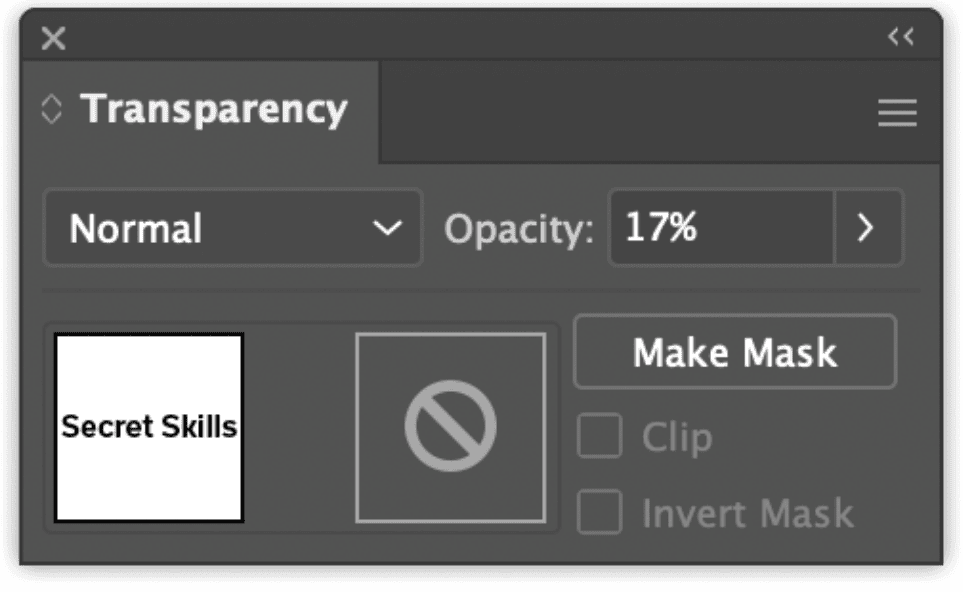Tick the Invert Mask checkbox

point(600,513)
